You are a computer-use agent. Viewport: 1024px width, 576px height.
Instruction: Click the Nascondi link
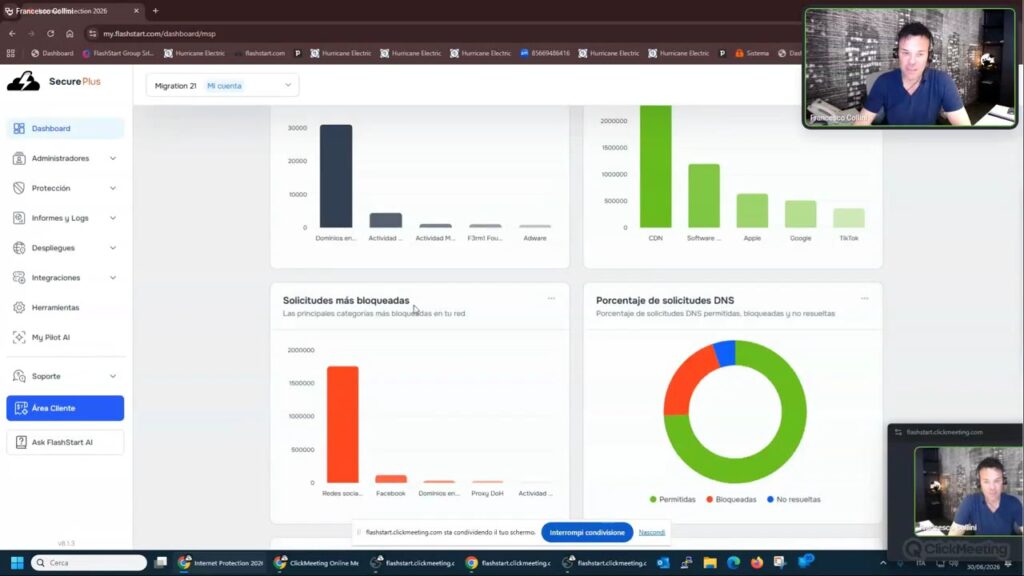click(652, 532)
